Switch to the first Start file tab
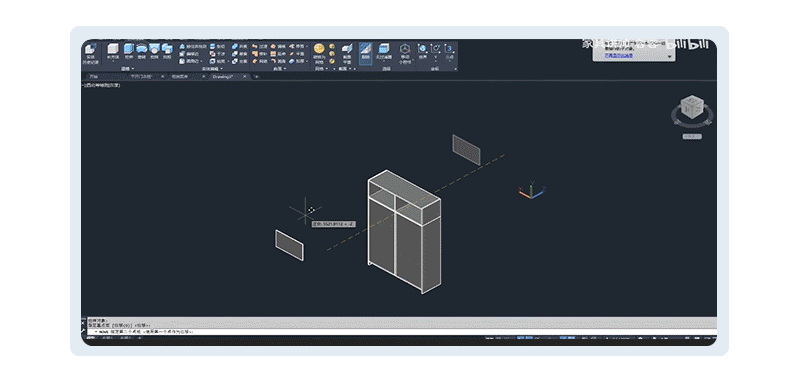 (97, 77)
